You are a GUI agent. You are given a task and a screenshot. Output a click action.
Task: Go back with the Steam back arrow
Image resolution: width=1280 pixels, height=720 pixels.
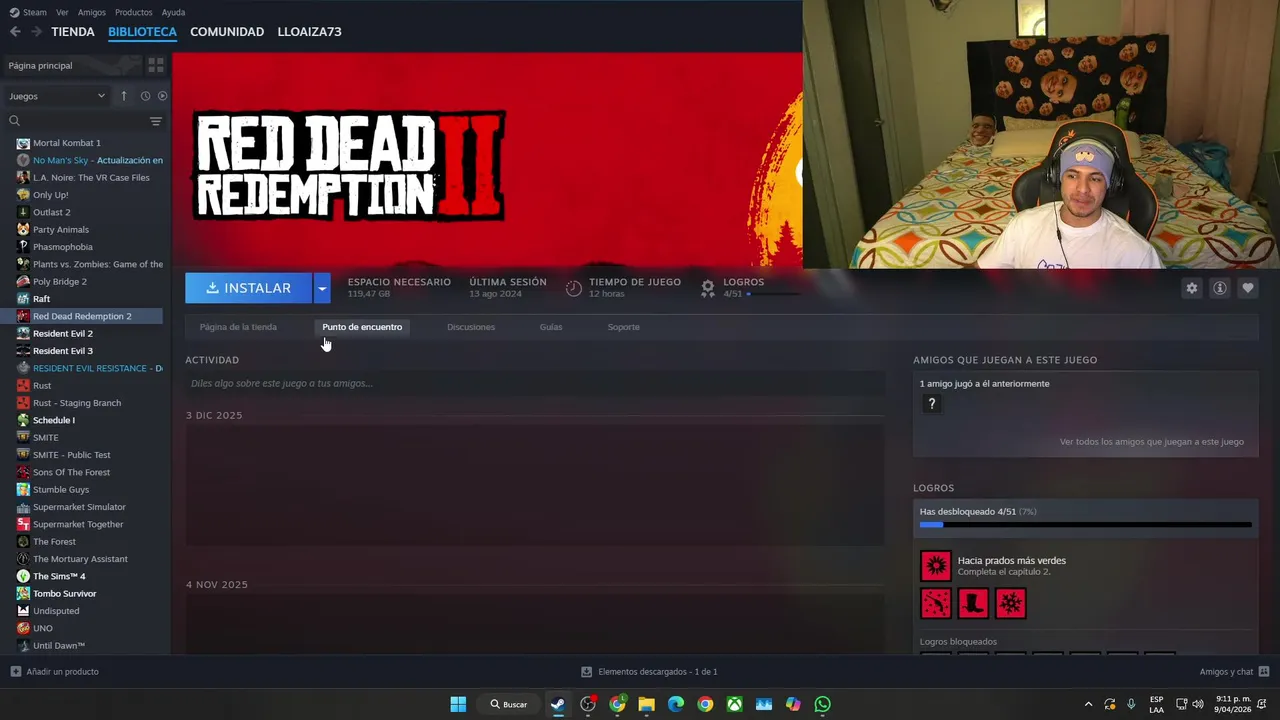click(15, 32)
